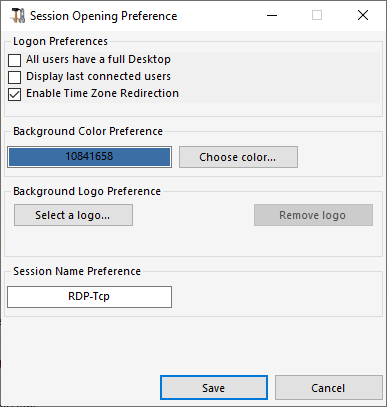Focus the RDP-Tcp session name field

89,297
